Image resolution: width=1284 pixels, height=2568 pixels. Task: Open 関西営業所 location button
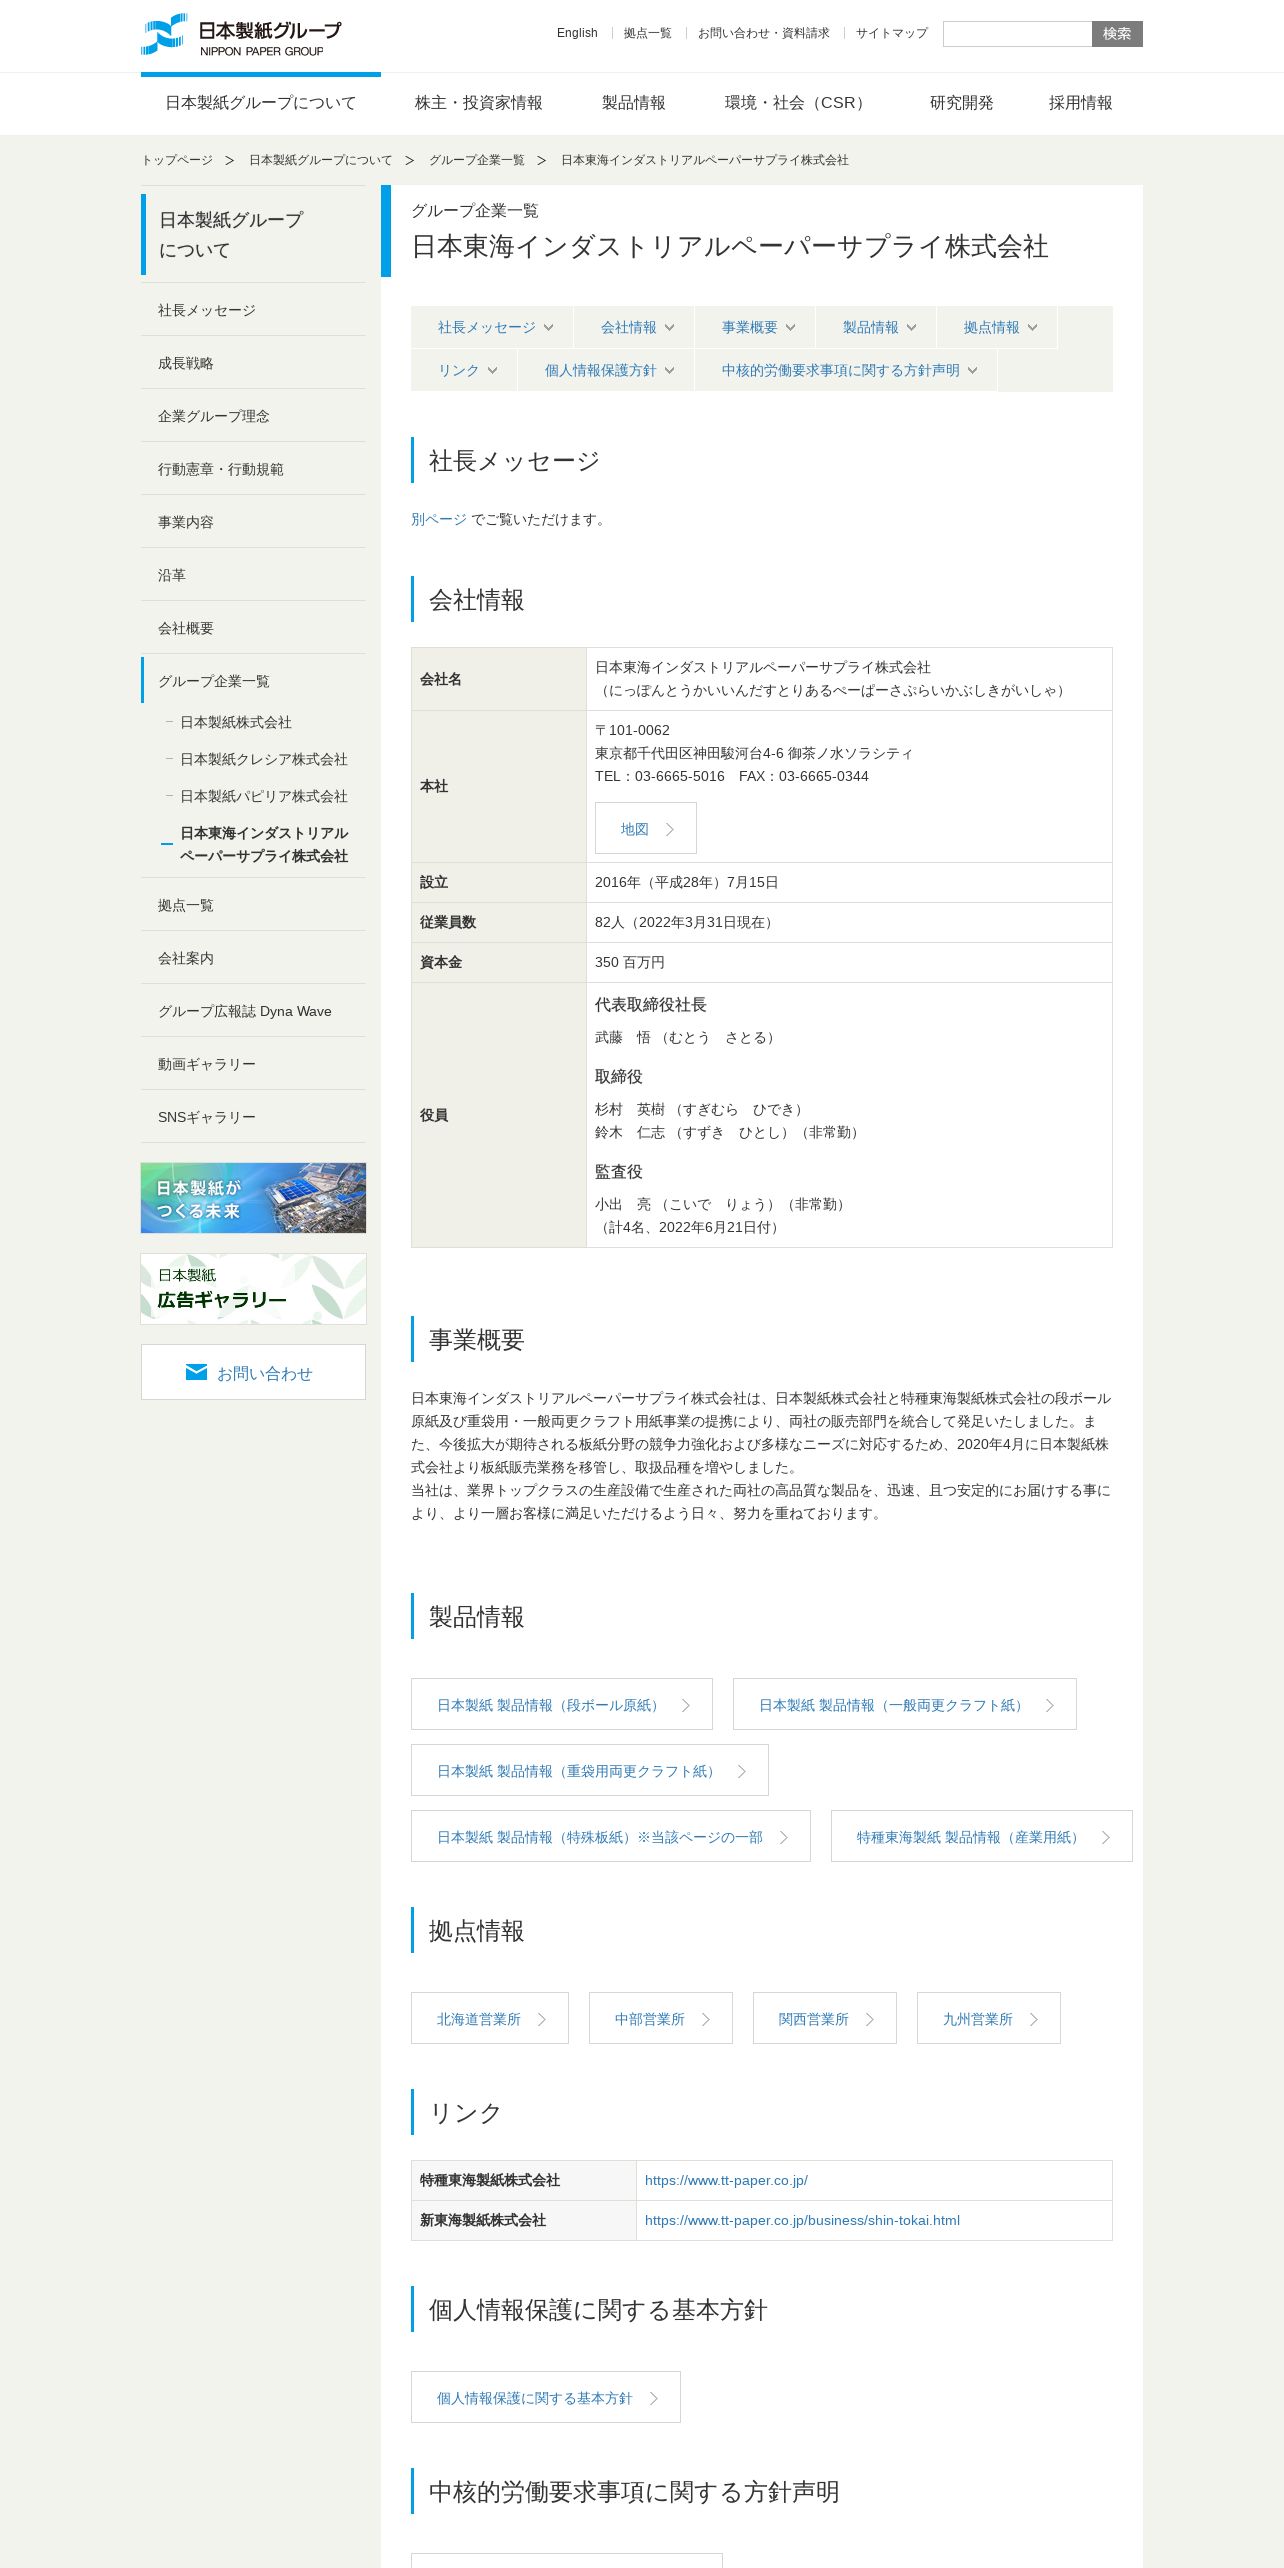tap(825, 2018)
